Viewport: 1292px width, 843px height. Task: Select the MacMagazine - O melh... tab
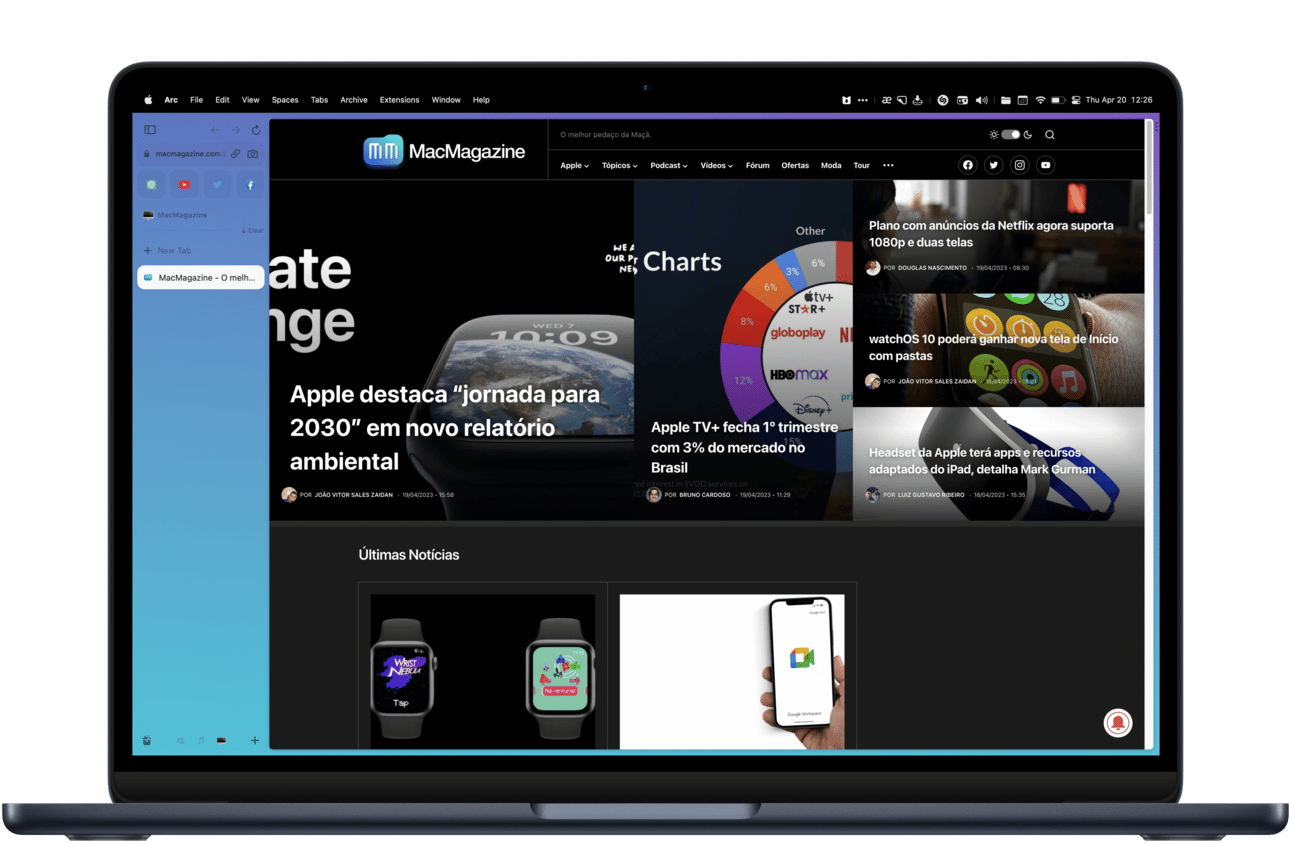[200, 277]
